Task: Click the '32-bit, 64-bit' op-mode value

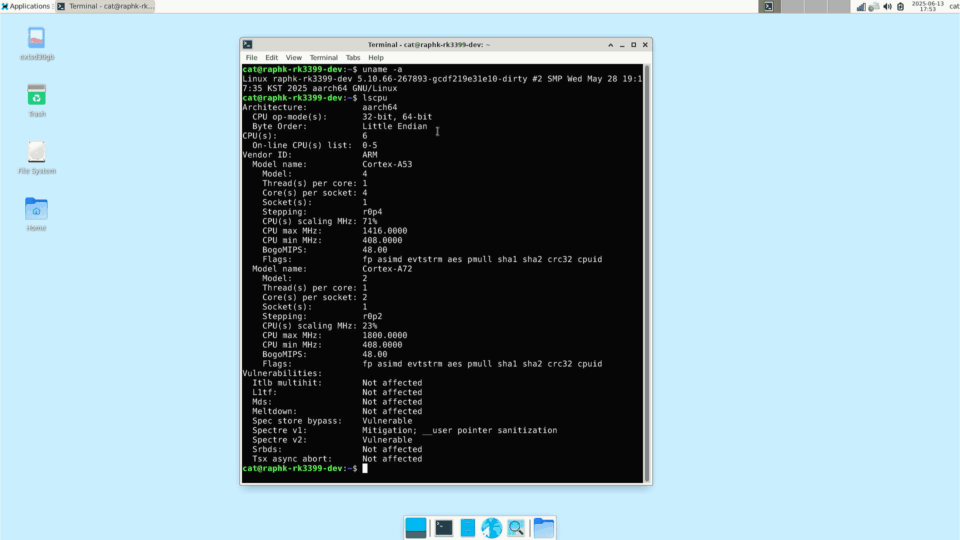Action: click(397, 116)
